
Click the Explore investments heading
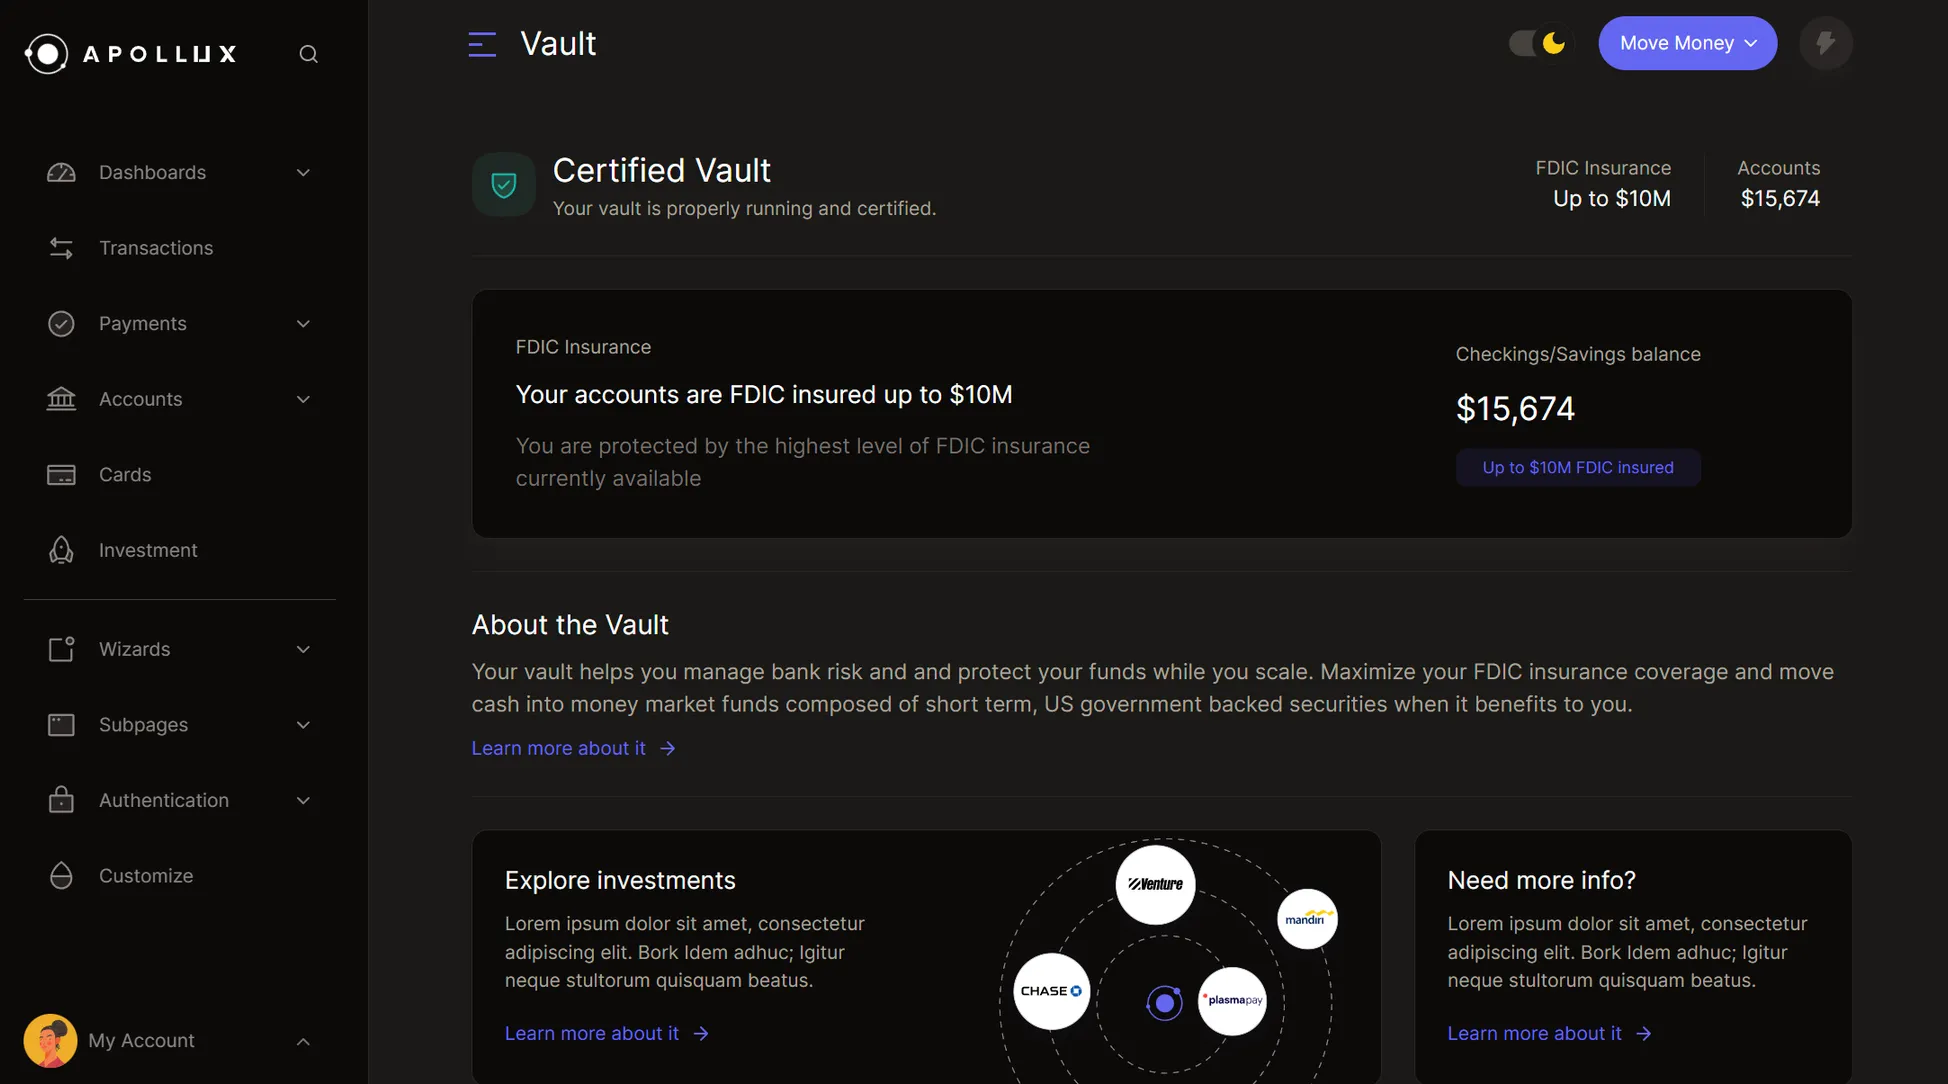(620, 880)
